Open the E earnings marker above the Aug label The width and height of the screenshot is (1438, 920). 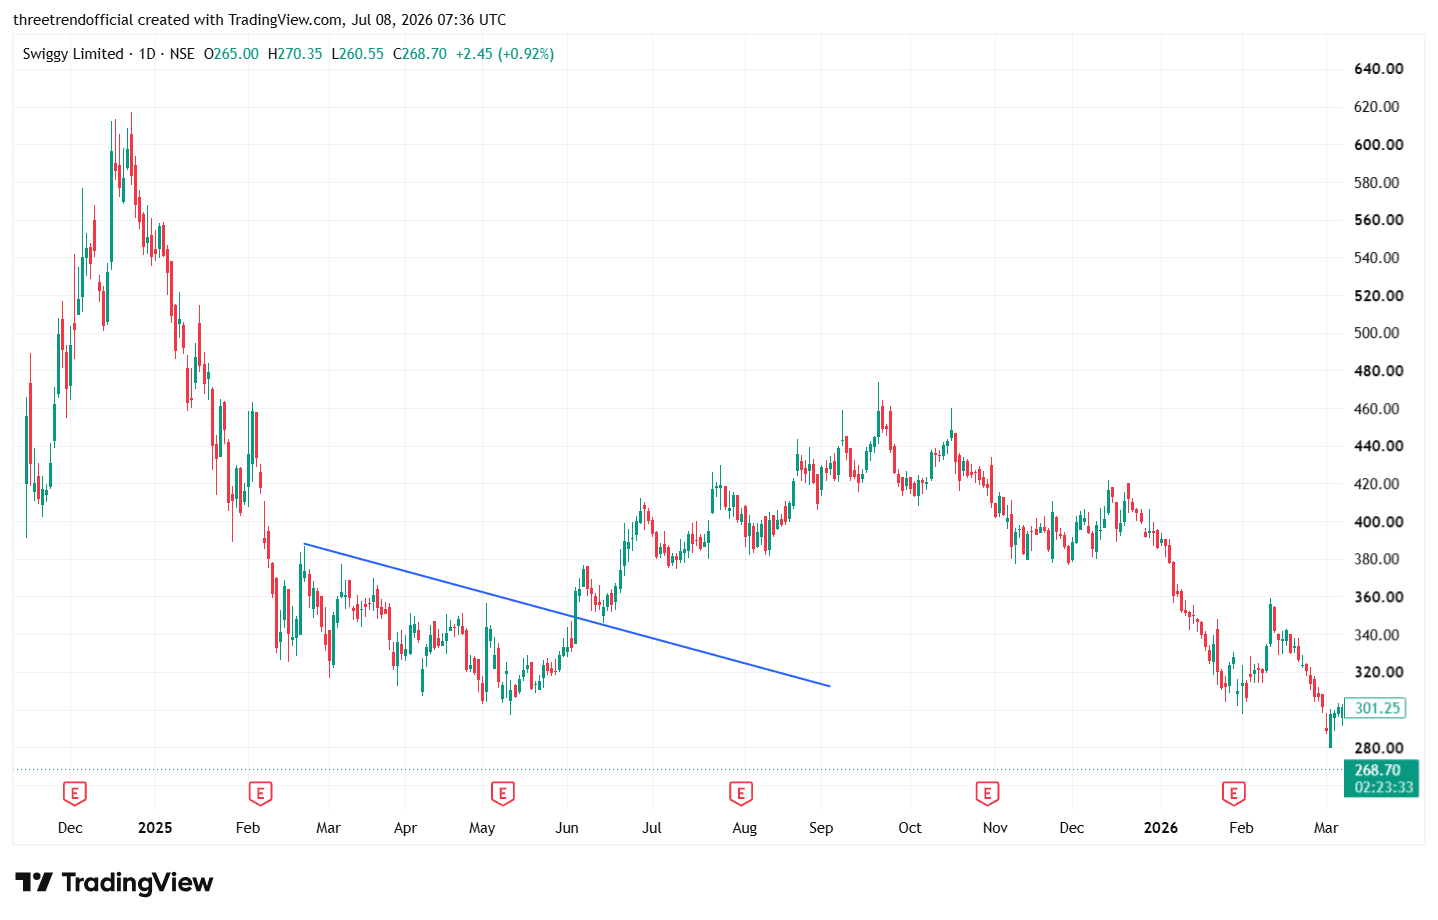740,794
